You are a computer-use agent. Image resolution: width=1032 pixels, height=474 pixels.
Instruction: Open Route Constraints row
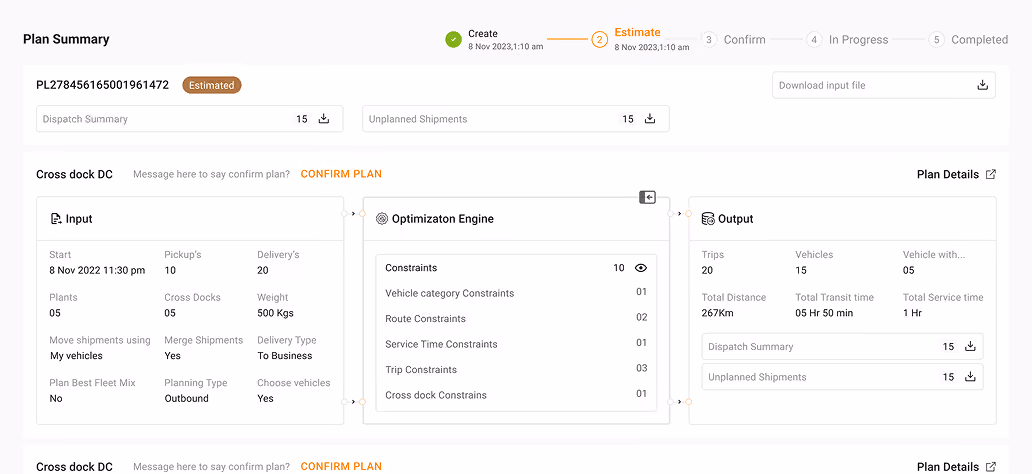pos(516,319)
